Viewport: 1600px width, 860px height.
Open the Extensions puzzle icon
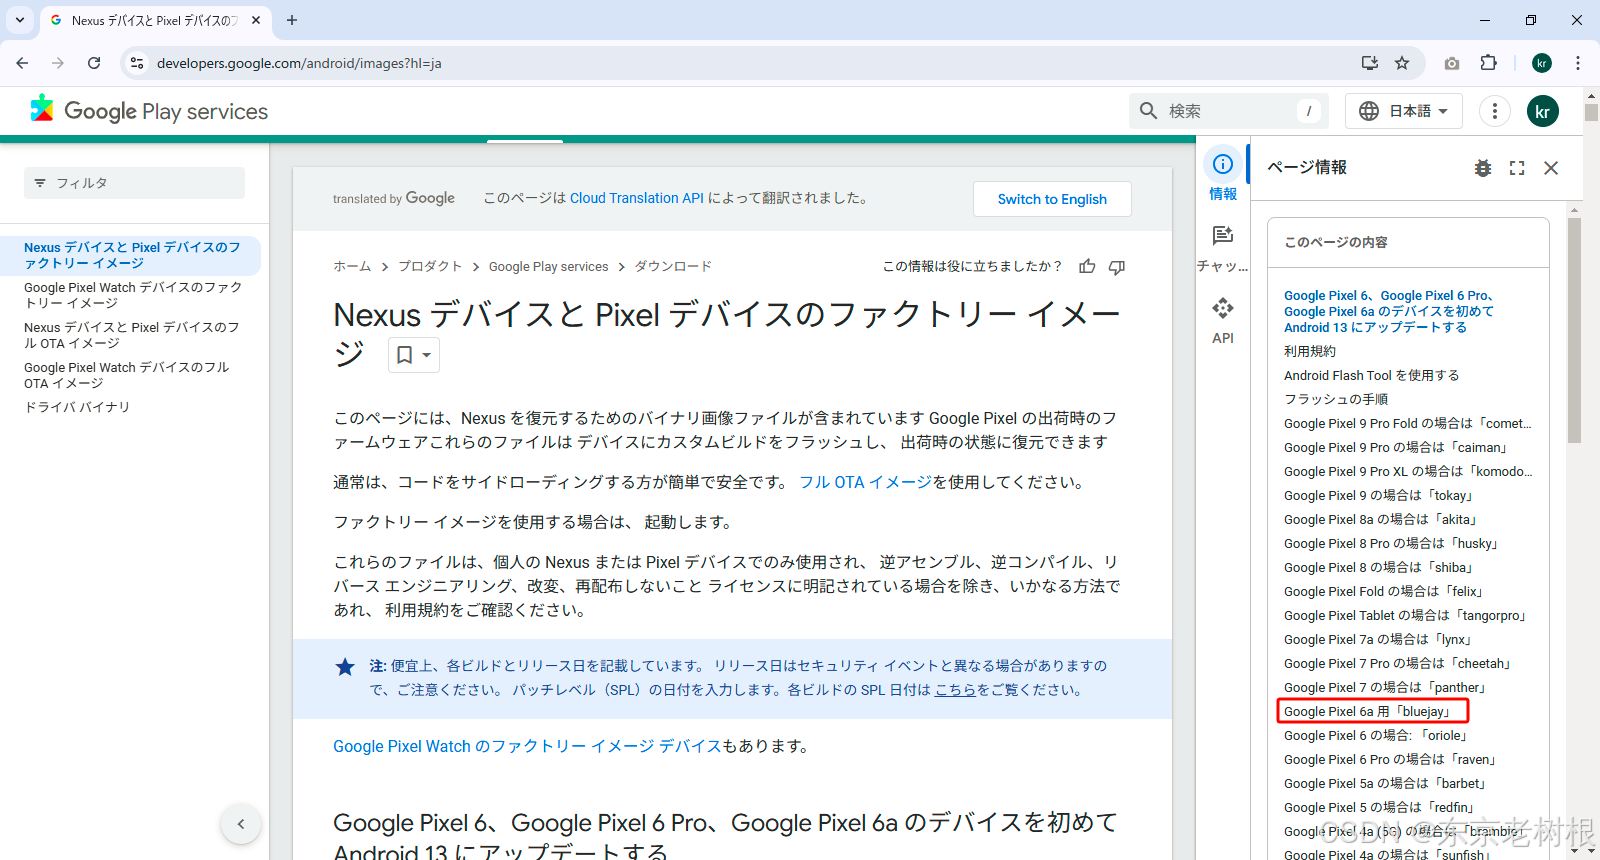pyautogui.click(x=1489, y=63)
